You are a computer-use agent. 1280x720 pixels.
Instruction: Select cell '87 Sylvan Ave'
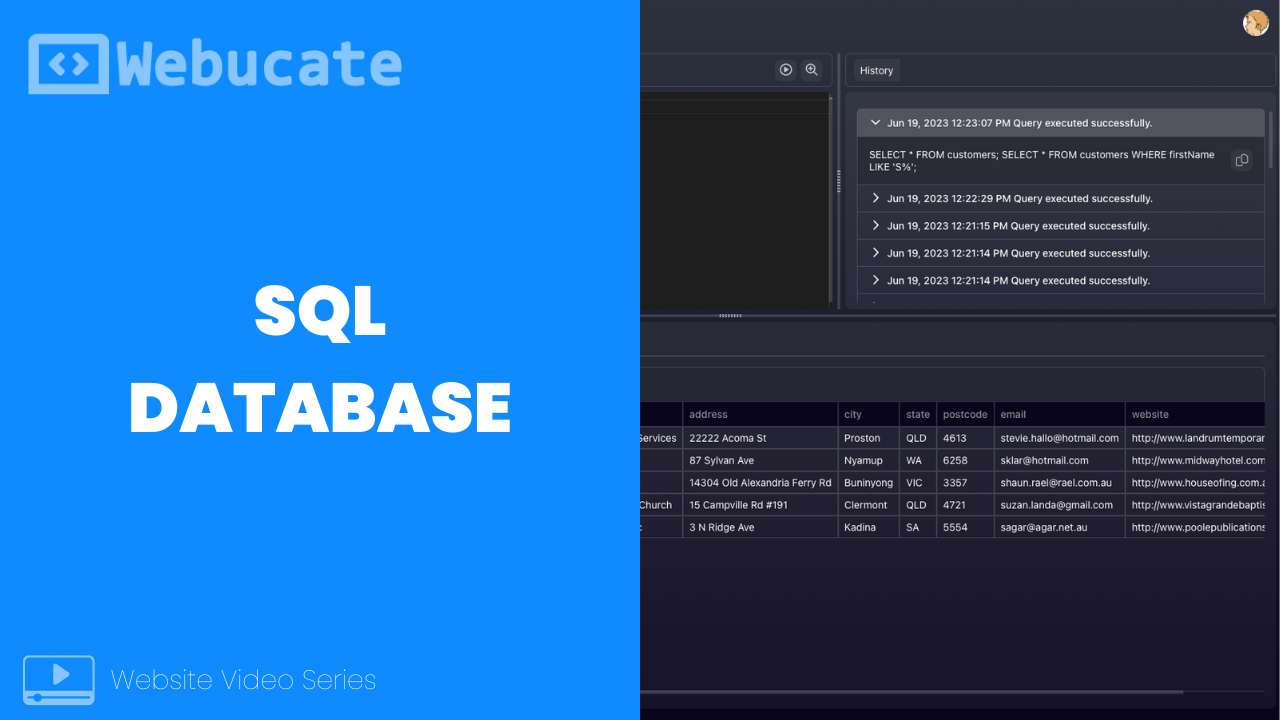(x=760, y=460)
